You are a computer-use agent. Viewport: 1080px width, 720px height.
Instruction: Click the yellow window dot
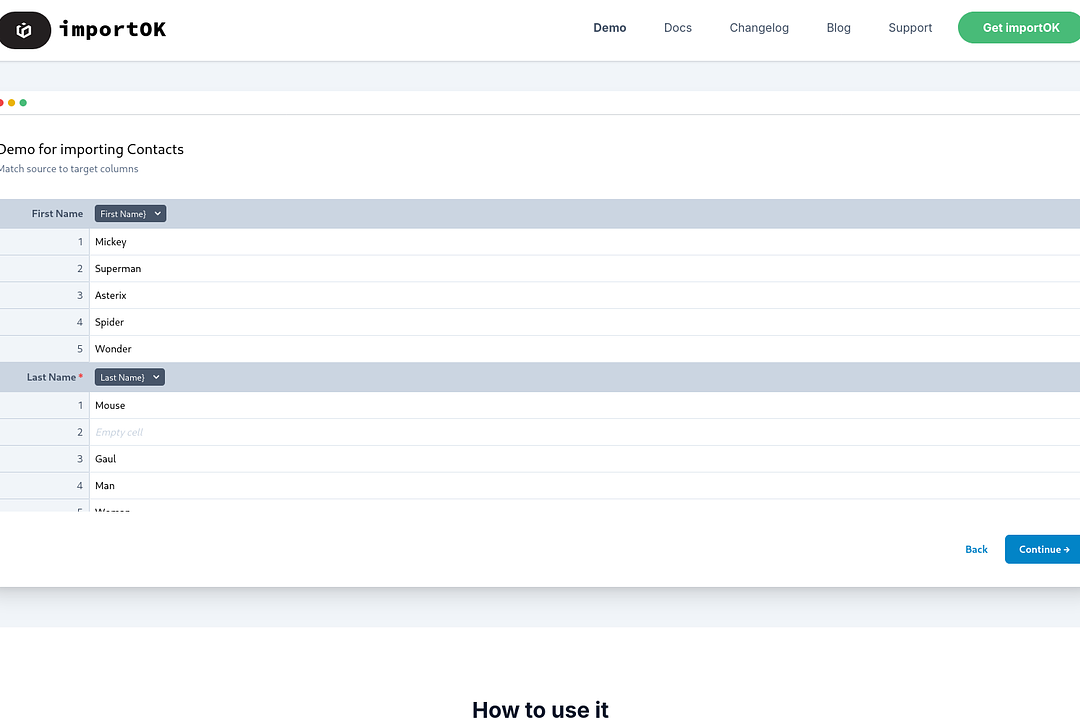pos(11,103)
